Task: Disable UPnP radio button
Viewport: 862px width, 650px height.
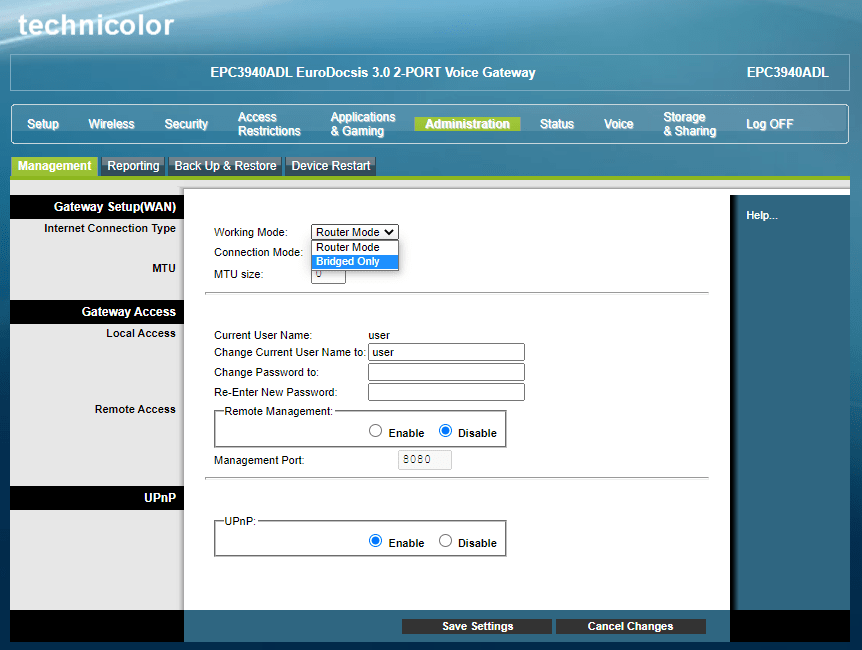Action: [445, 541]
